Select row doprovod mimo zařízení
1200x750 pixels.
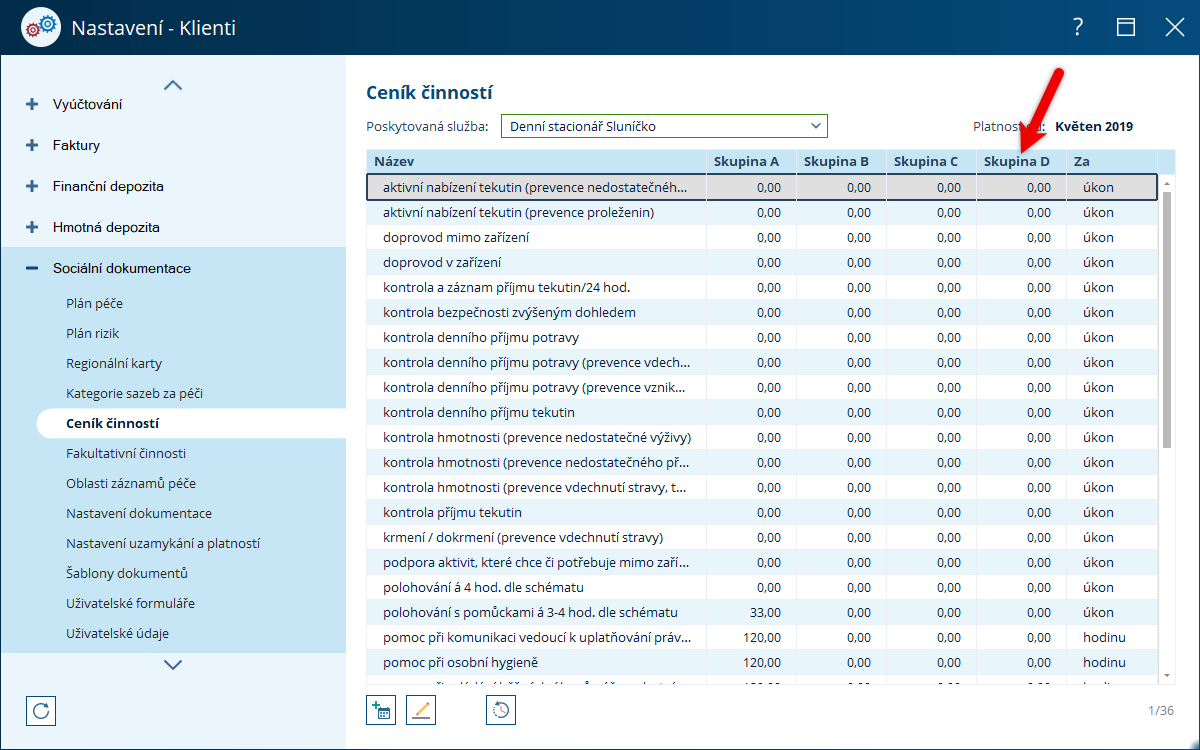pyautogui.click(x=762, y=238)
